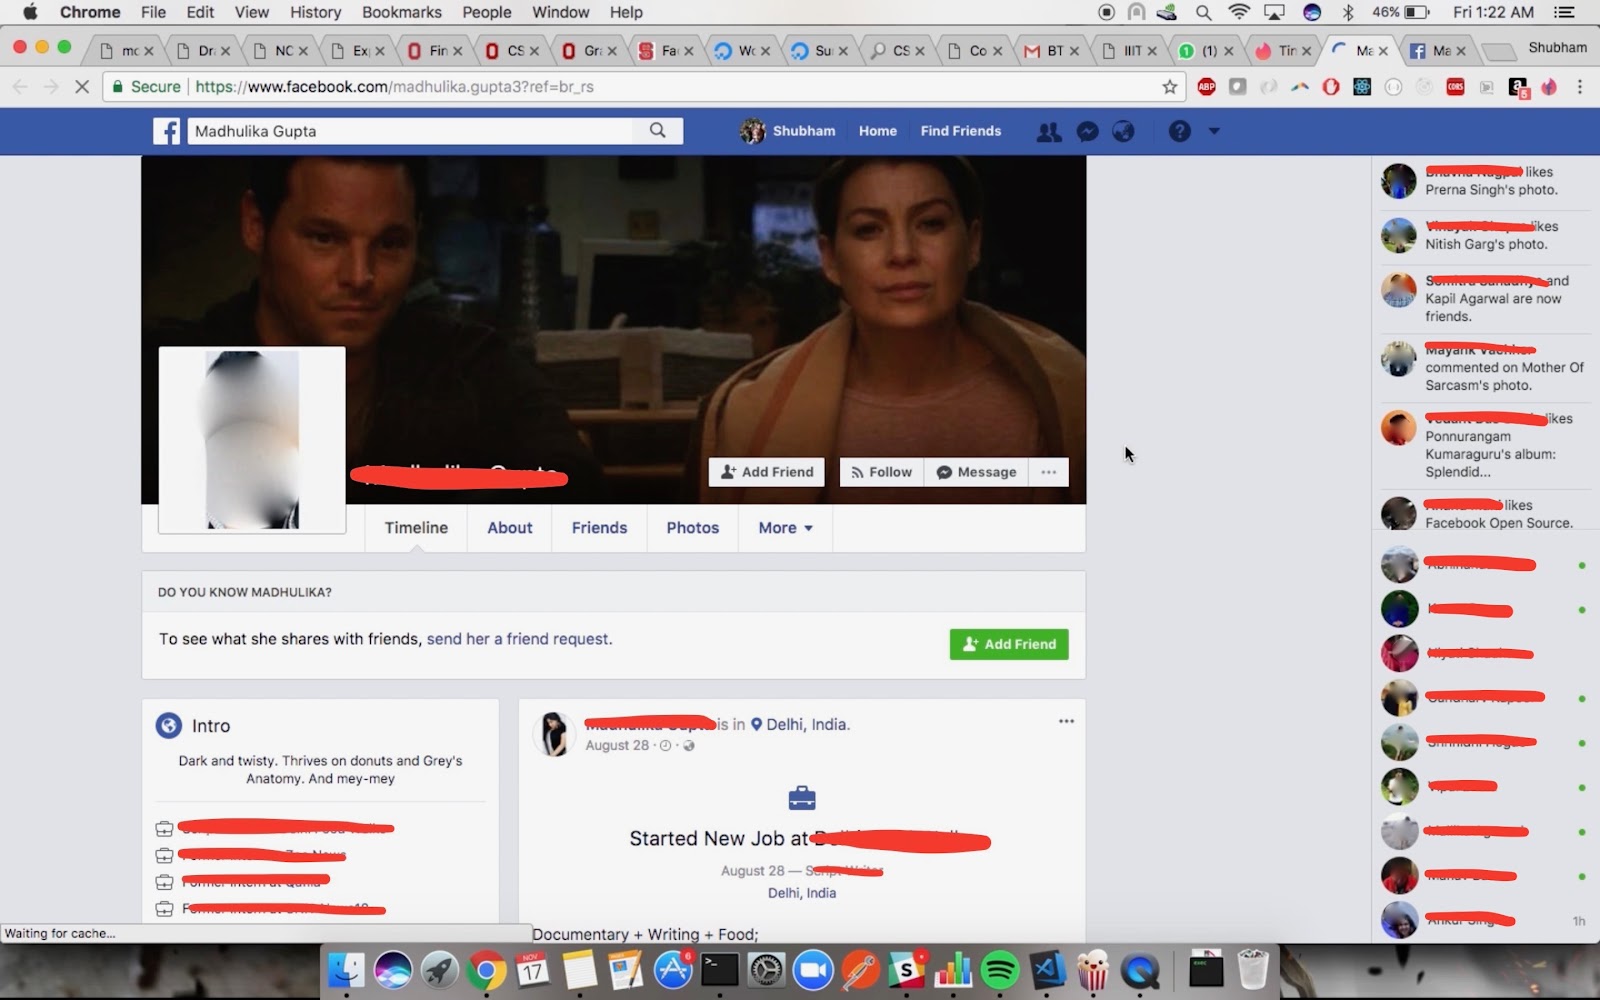Viewport: 1600px width, 1000px height.
Task: Open the Notifications globe icon
Action: pos(1124,131)
